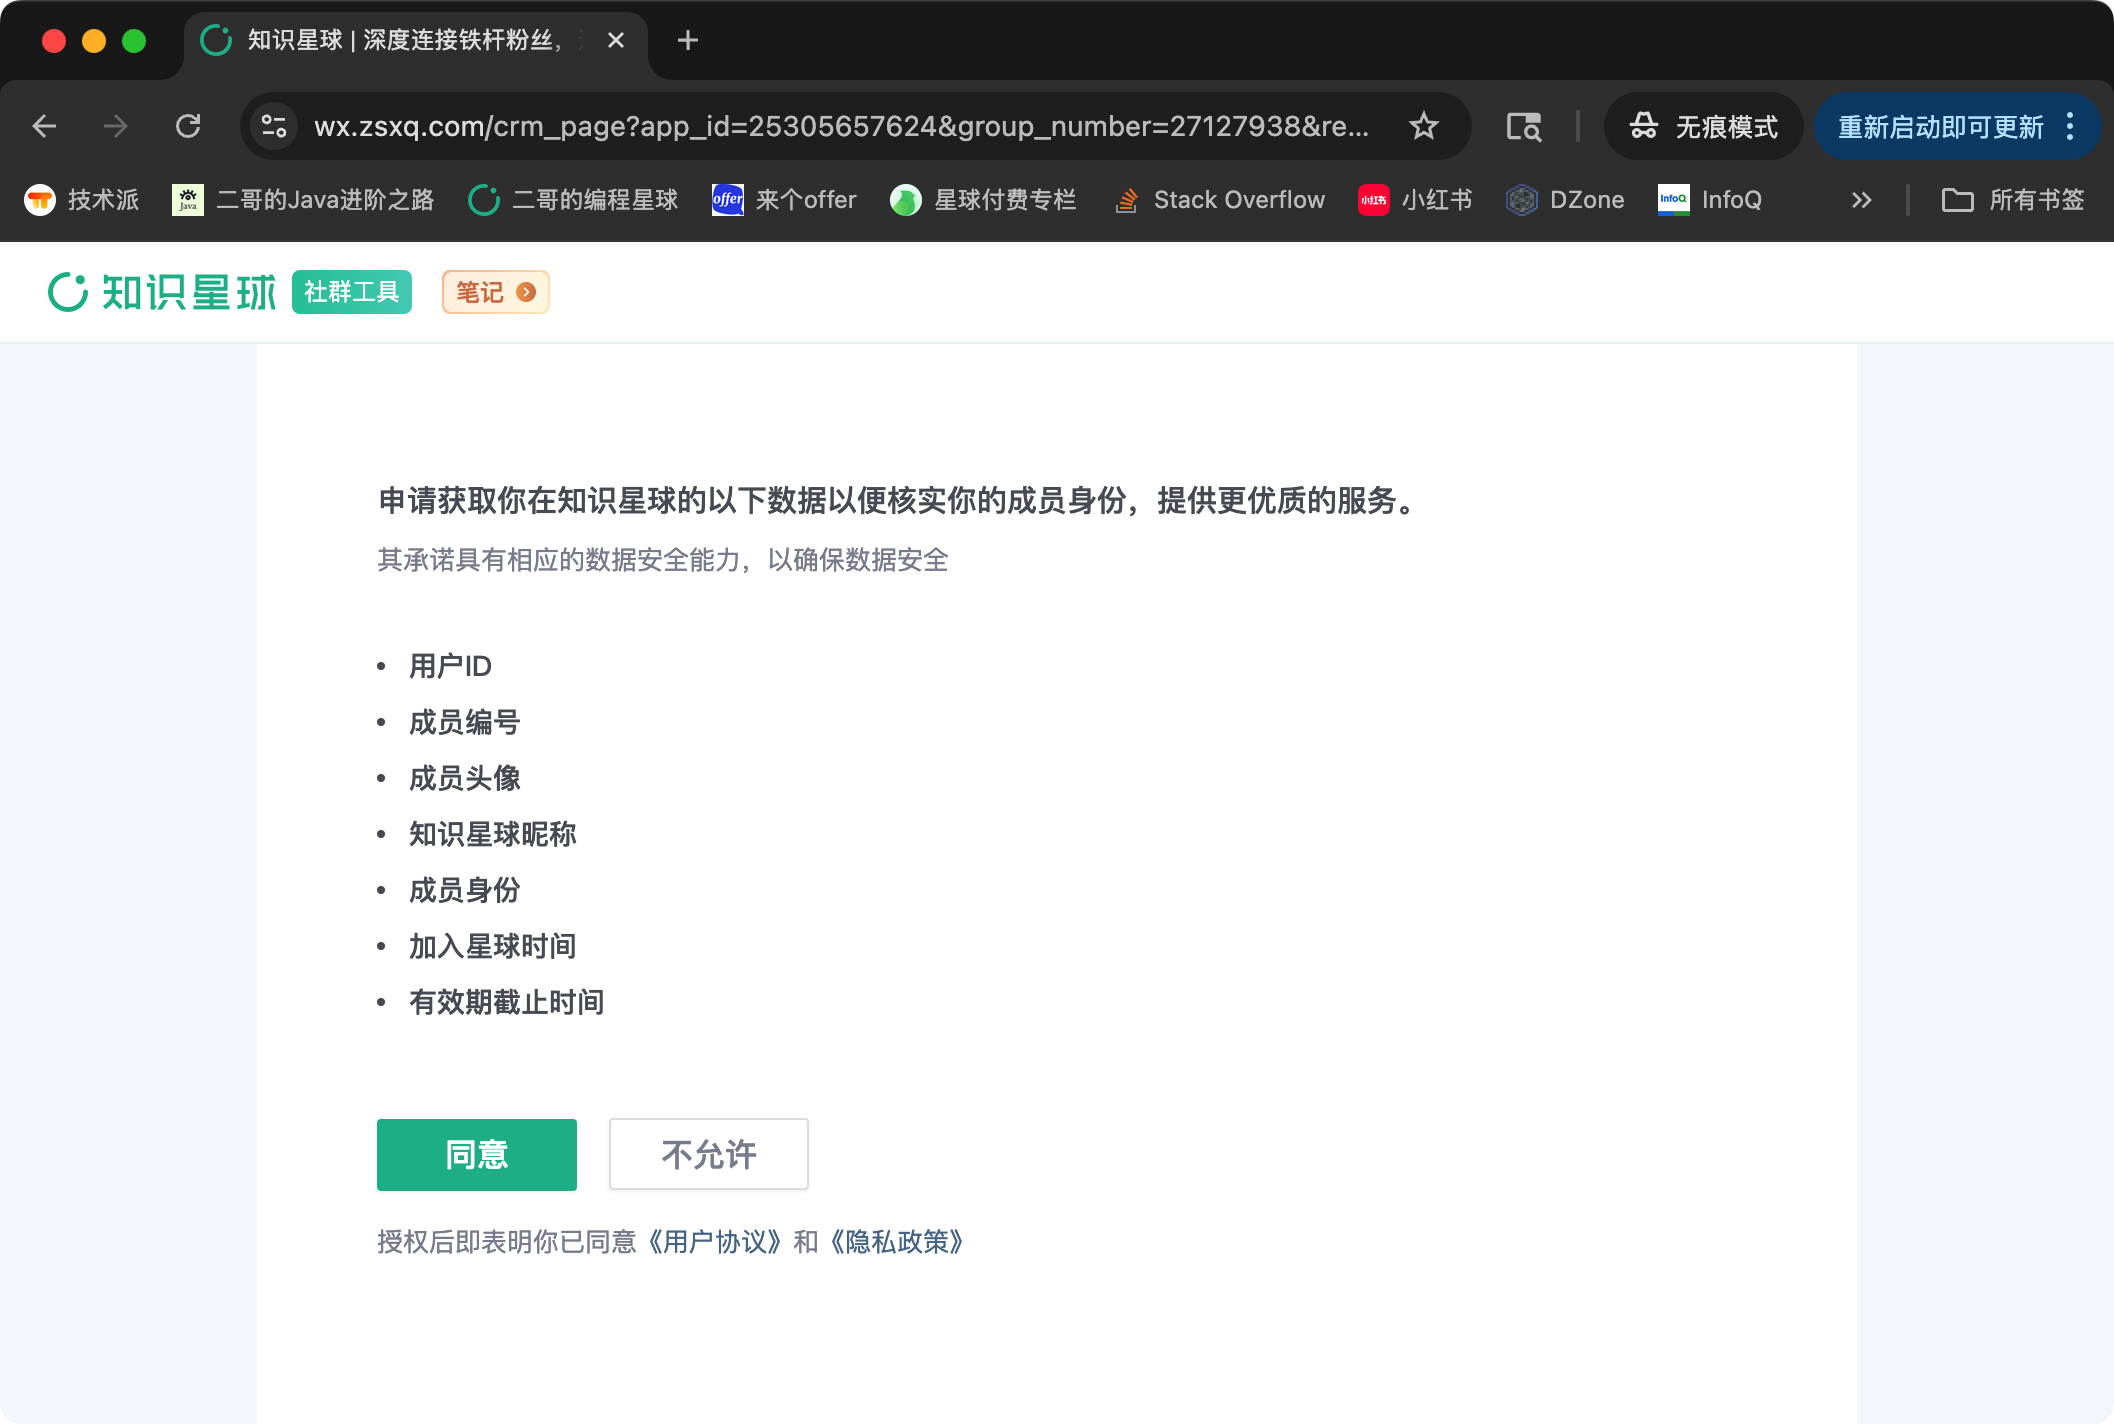This screenshot has width=2114, height=1424.
Task: Bookmark this page with the star icon
Action: point(1423,126)
